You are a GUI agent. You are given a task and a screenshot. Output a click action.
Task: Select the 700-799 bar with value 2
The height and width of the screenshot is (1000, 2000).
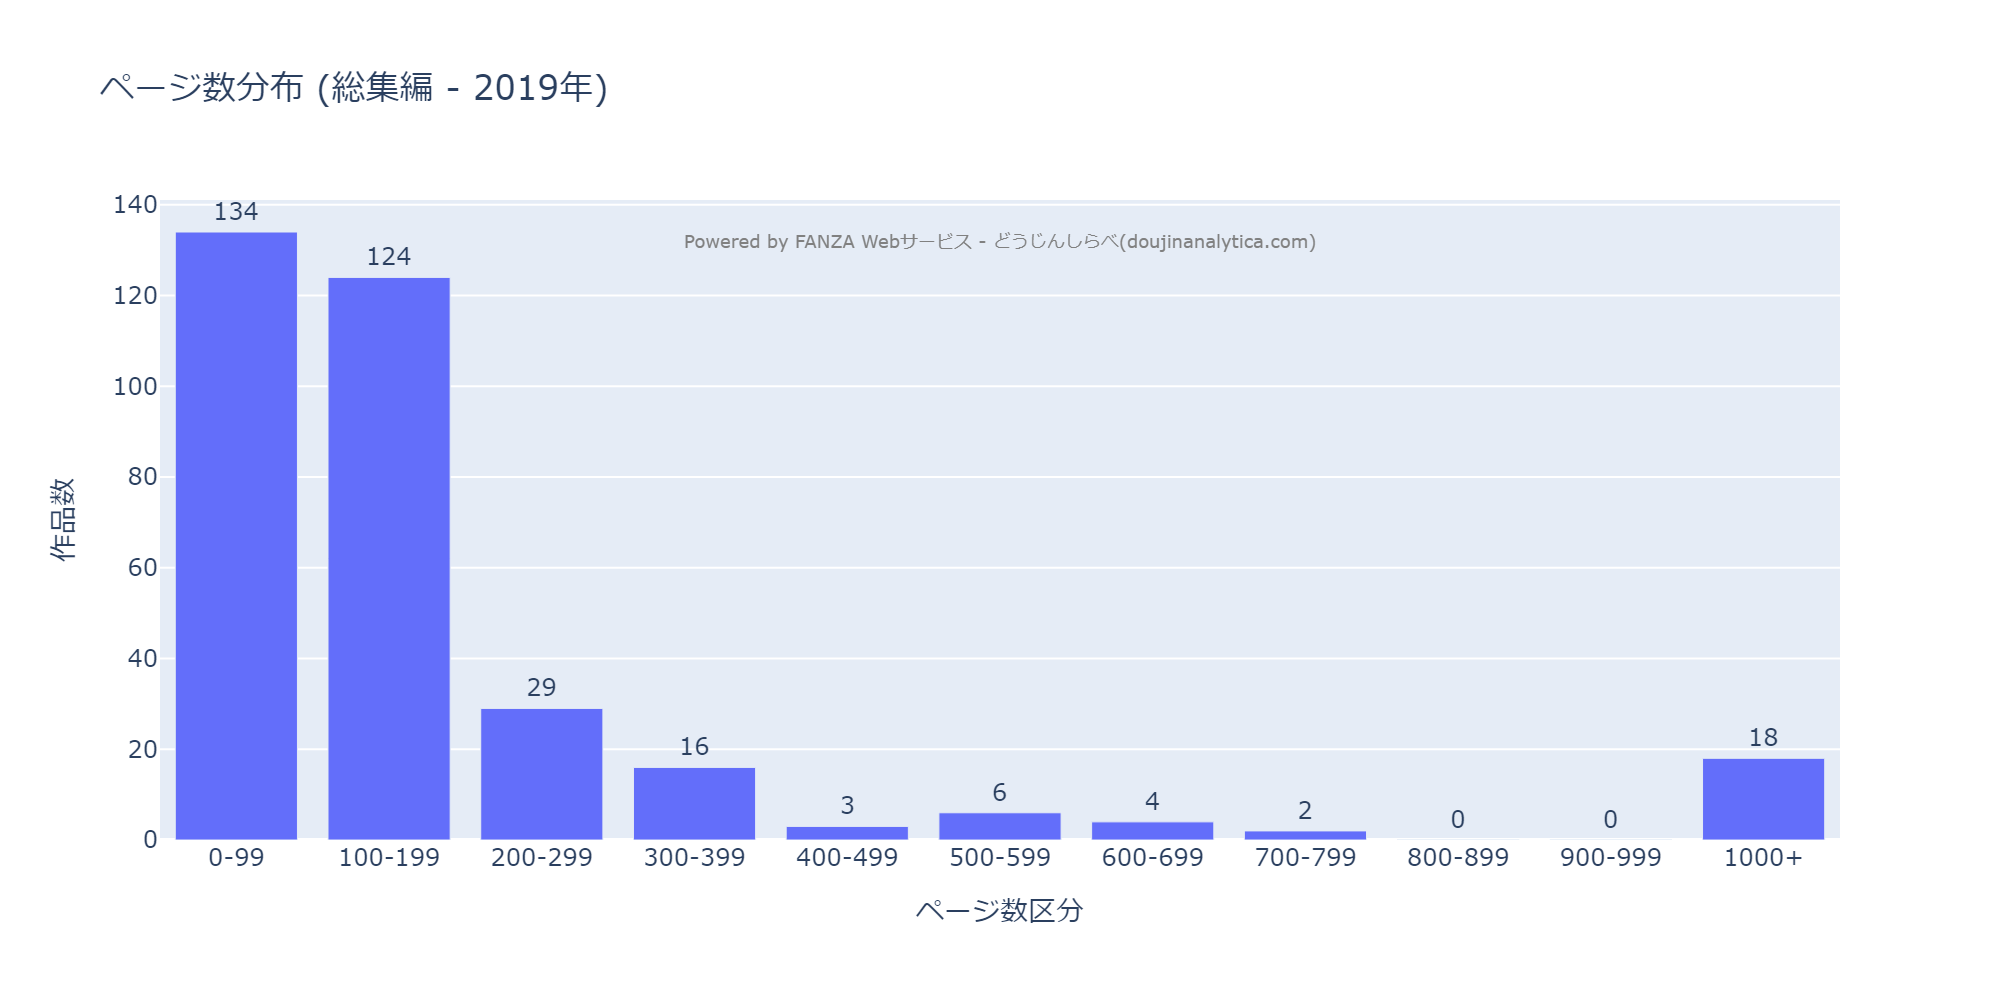pos(1305,835)
